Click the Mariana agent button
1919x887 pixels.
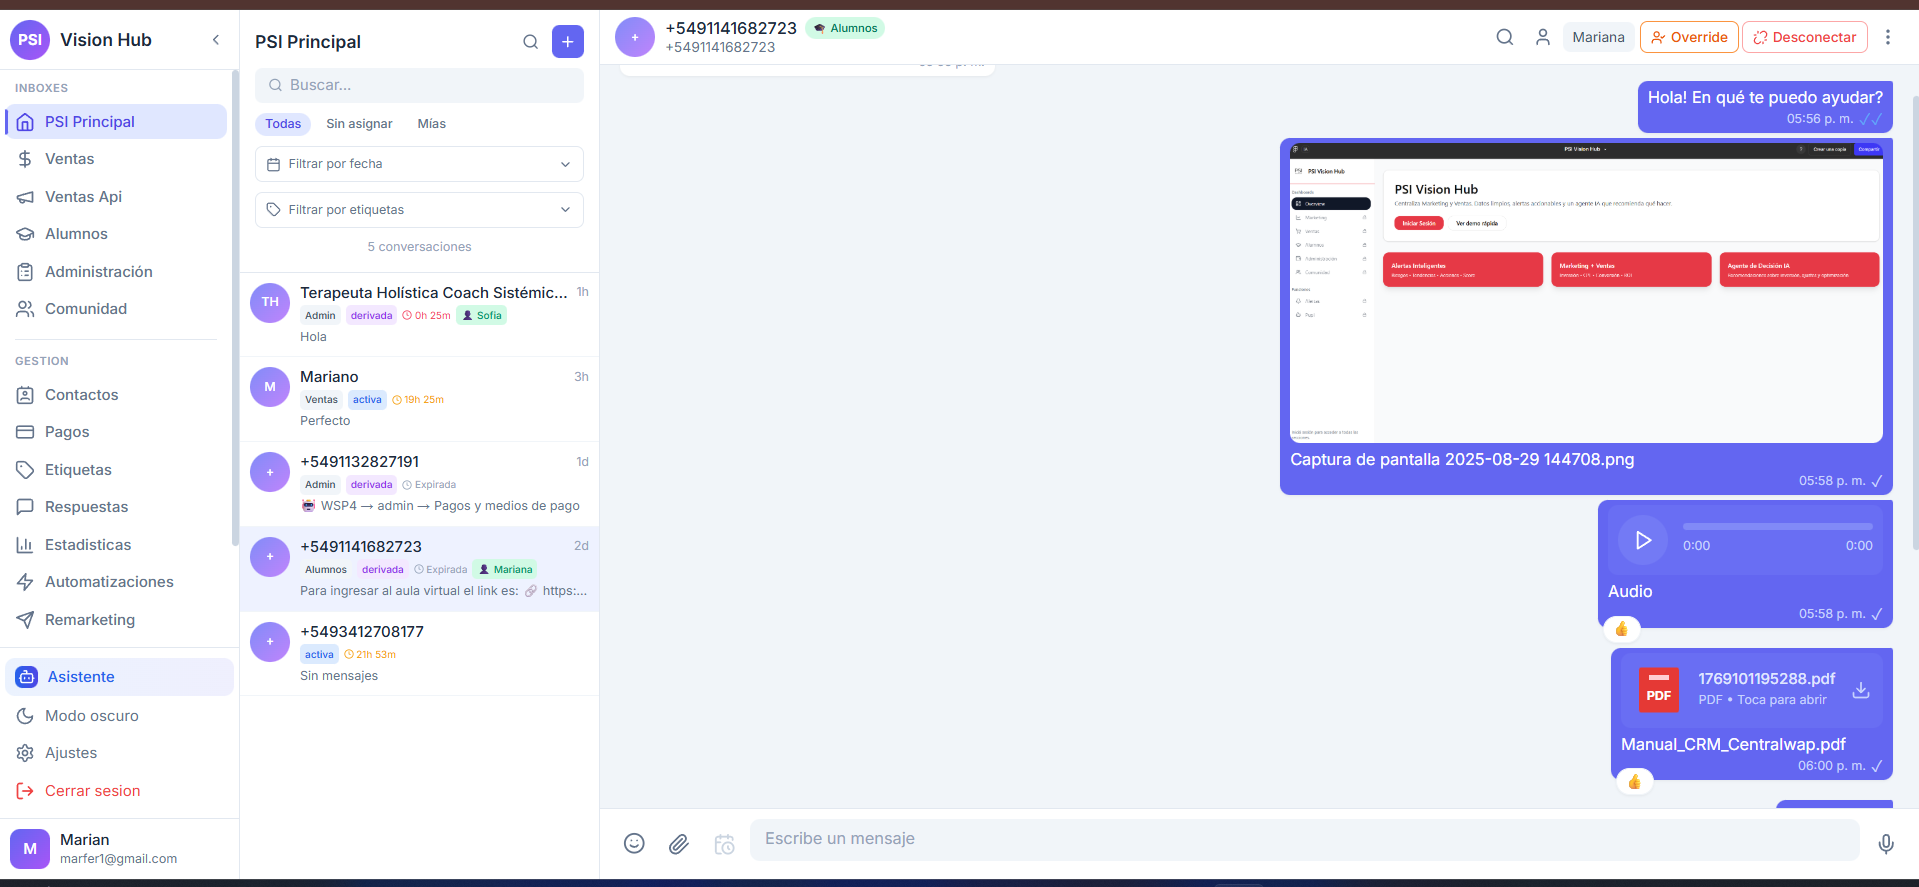[1599, 37]
